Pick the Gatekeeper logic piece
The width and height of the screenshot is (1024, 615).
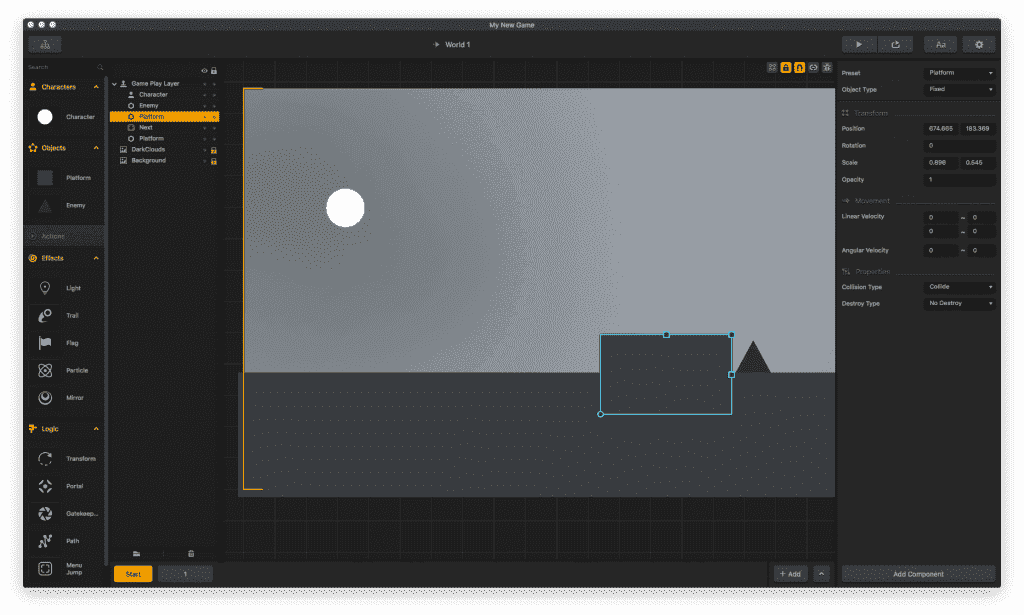[x=45, y=514]
